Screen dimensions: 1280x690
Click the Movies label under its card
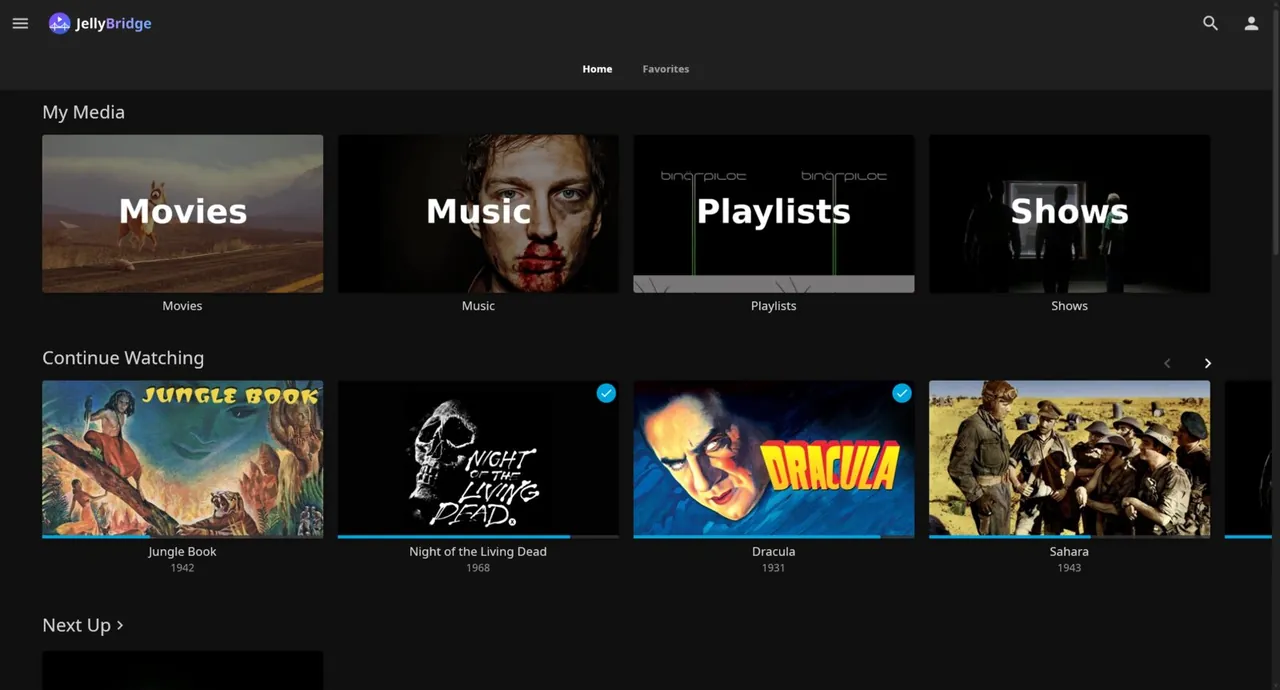(182, 306)
